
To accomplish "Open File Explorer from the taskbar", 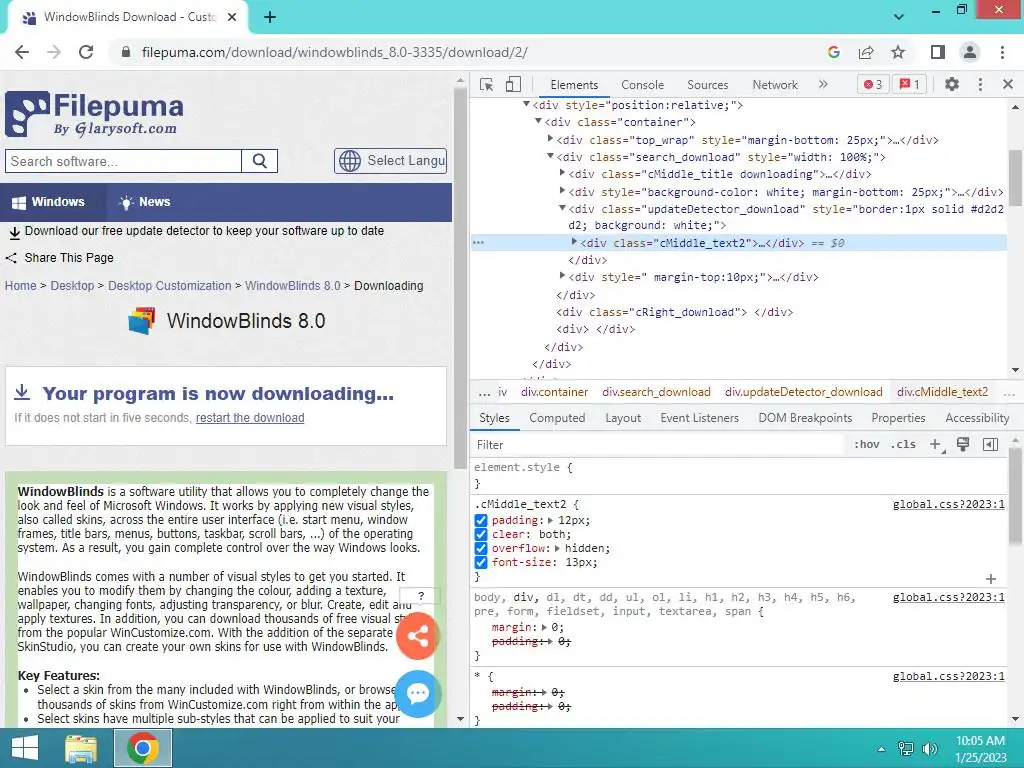I will pyautogui.click(x=82, y=748).
